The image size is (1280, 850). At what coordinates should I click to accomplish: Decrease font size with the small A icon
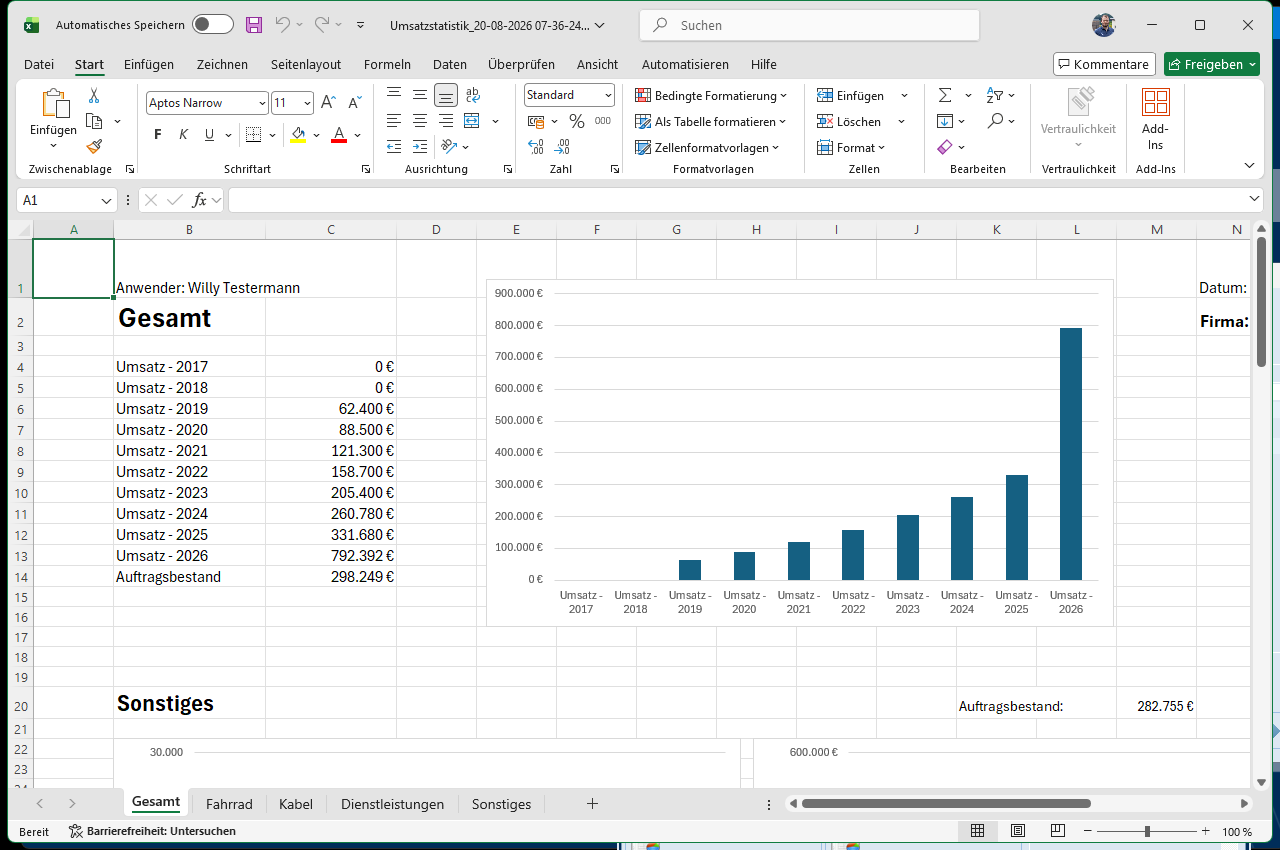[x=354, y=103]
